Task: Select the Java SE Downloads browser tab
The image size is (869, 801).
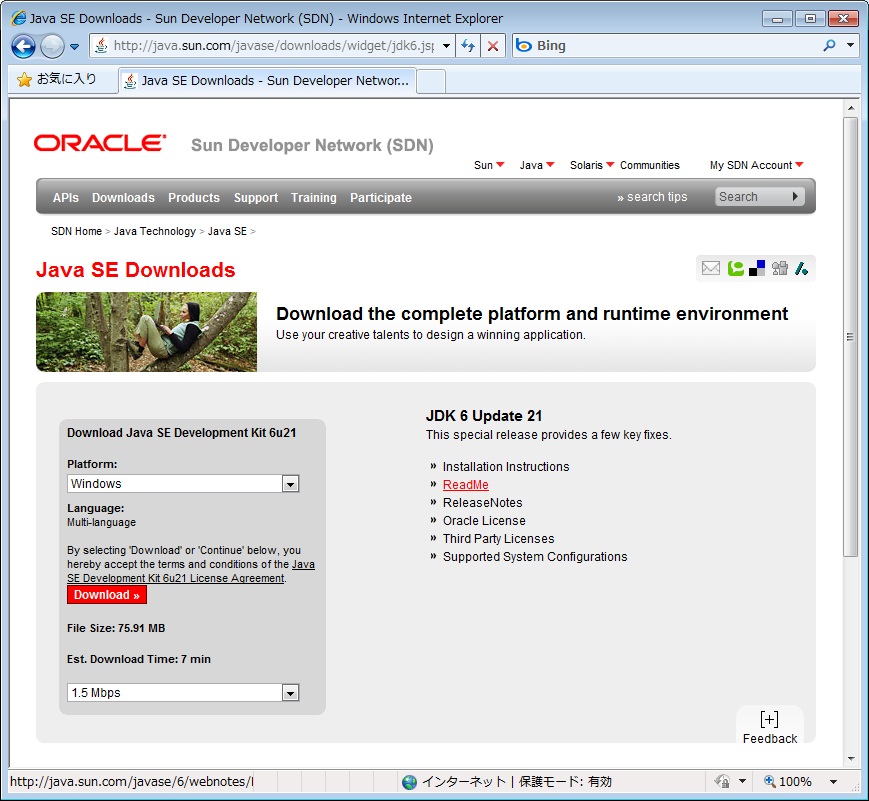Action: coord(268,81)
